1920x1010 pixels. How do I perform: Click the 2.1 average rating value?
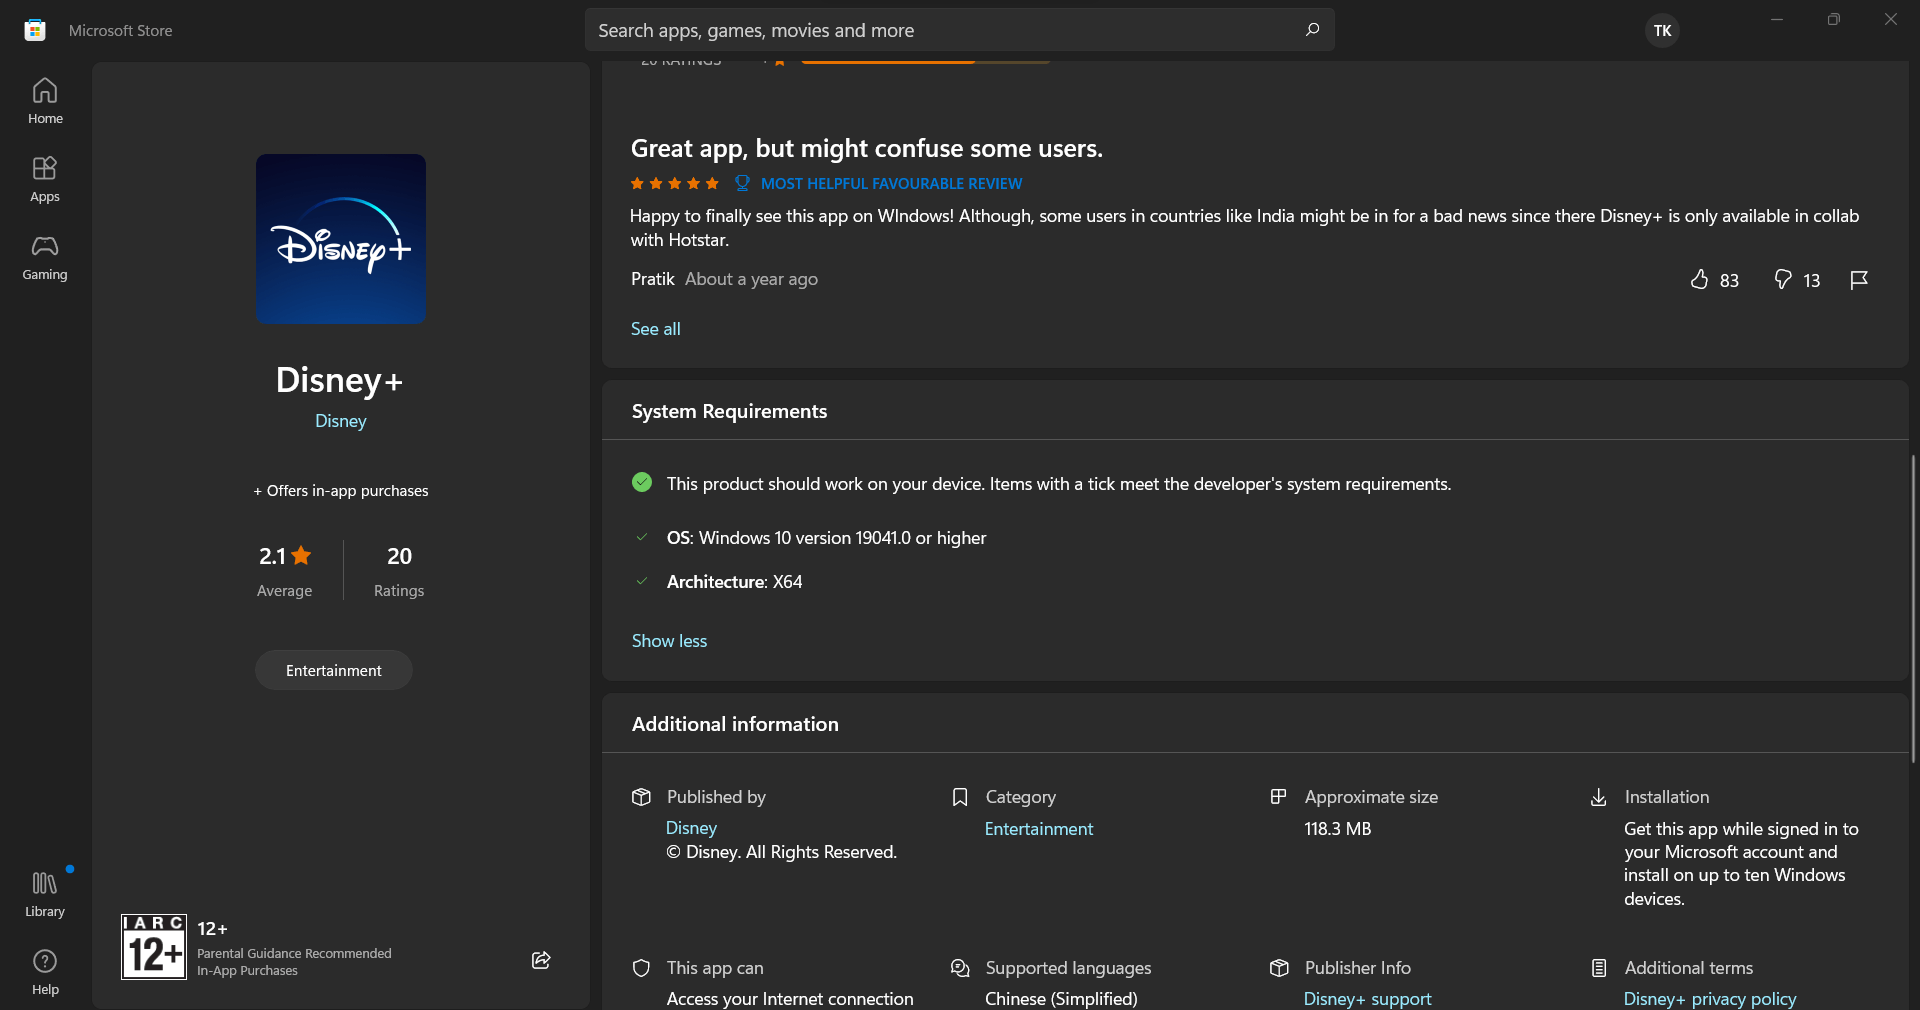(x=272, y=556)
